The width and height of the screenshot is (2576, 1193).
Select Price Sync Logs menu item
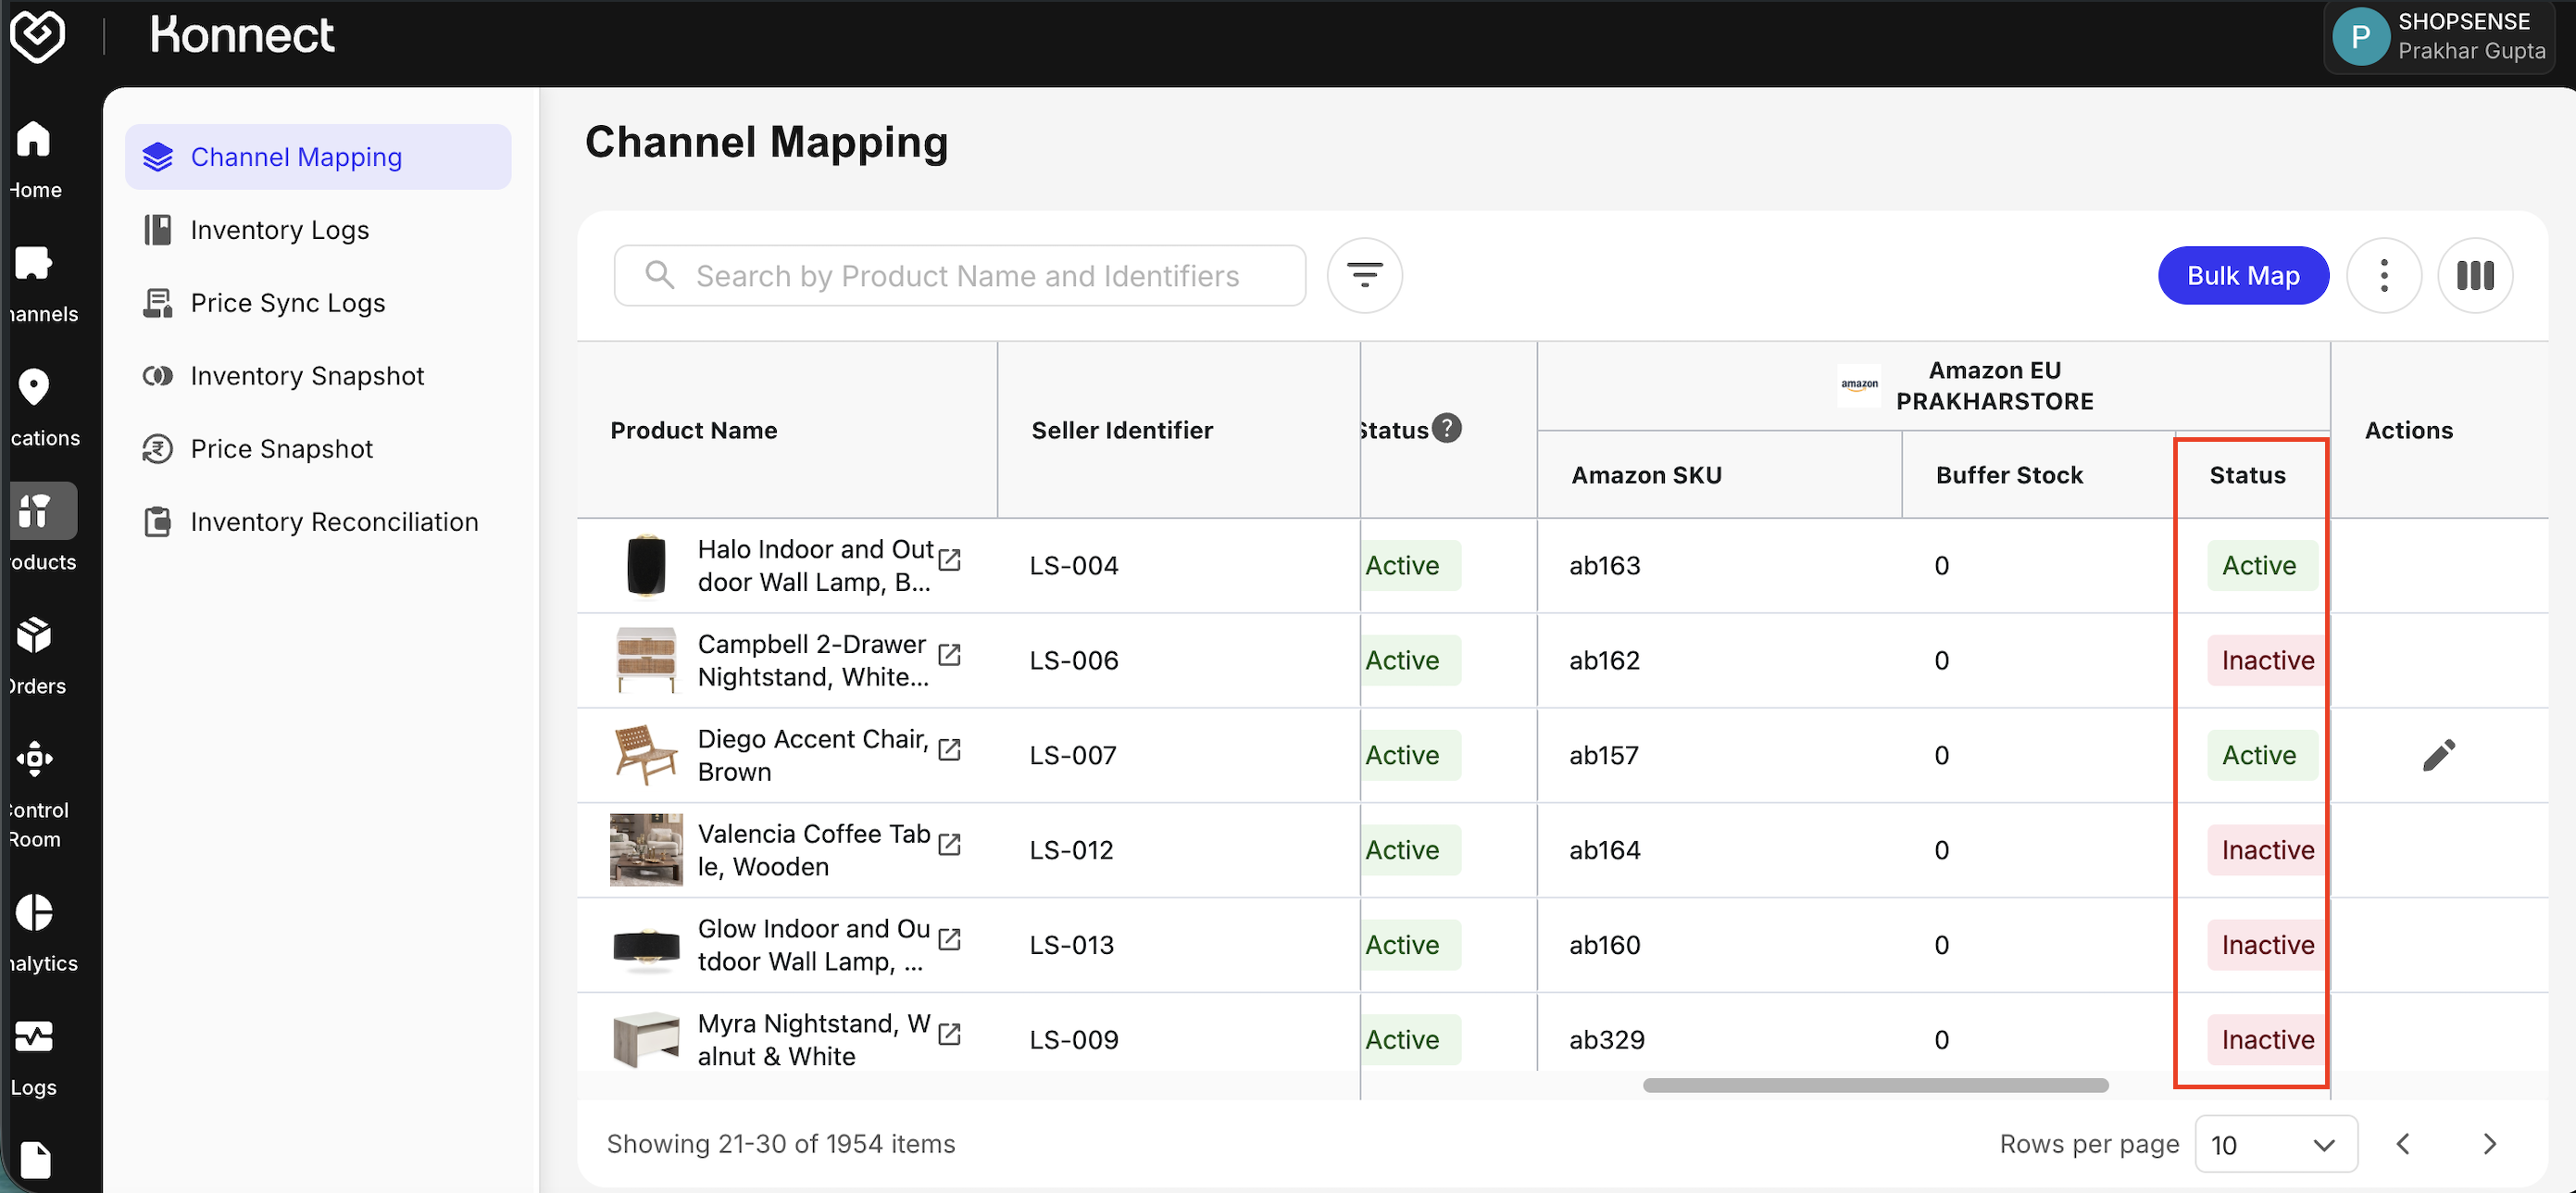click(287, 303)
